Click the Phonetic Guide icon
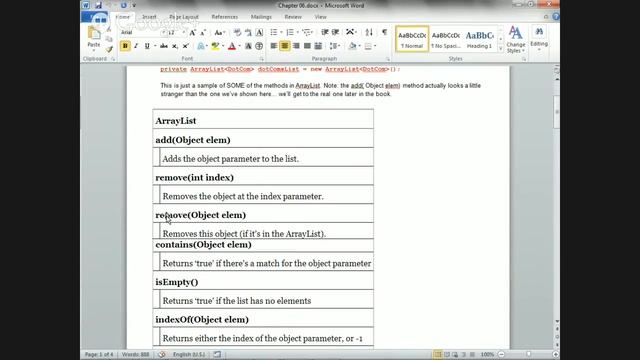 click(x=248, y=32)
